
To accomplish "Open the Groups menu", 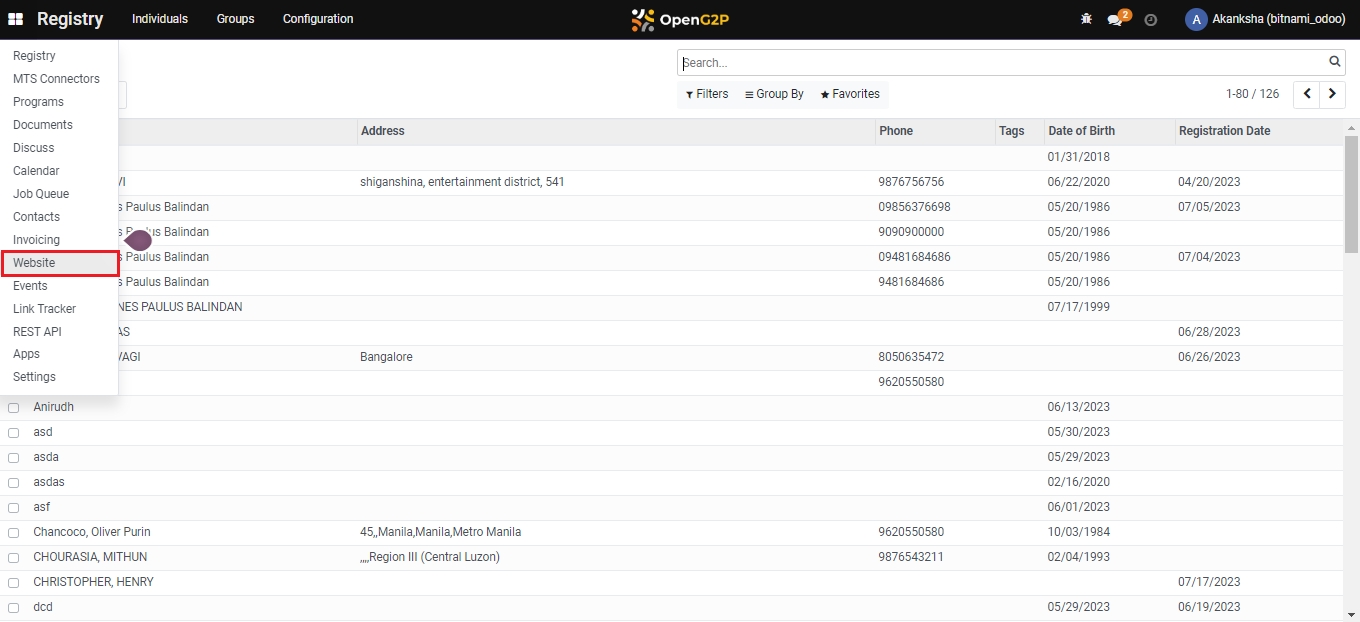I will pyautogui.click(x=235, y=19).
